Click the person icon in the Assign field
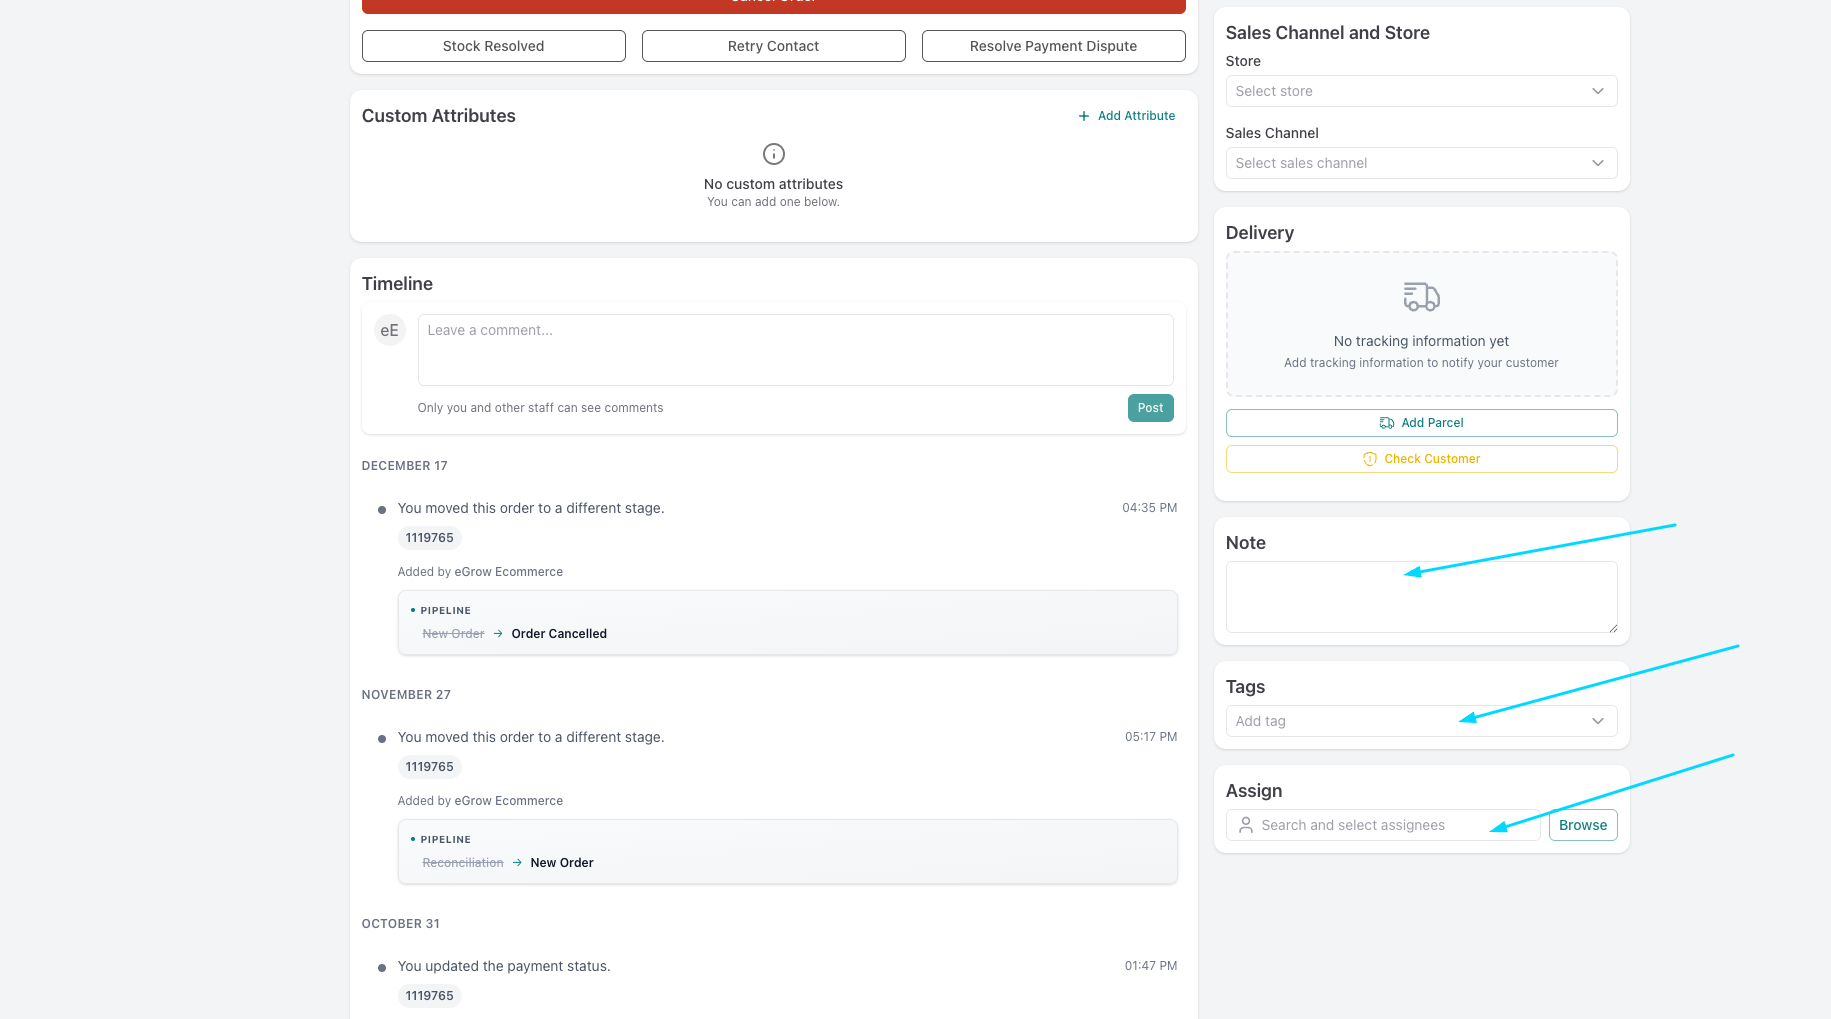Image resolution: width=1831 pixels, height=1019 pixels. point(1246,825)
